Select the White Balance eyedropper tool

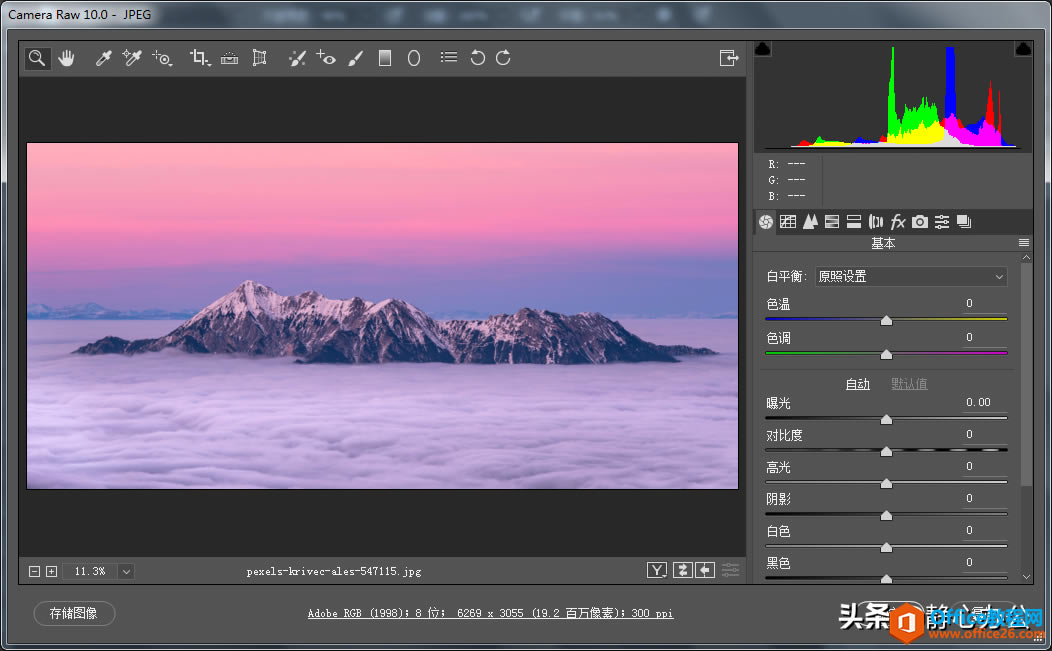pos(103,58)
